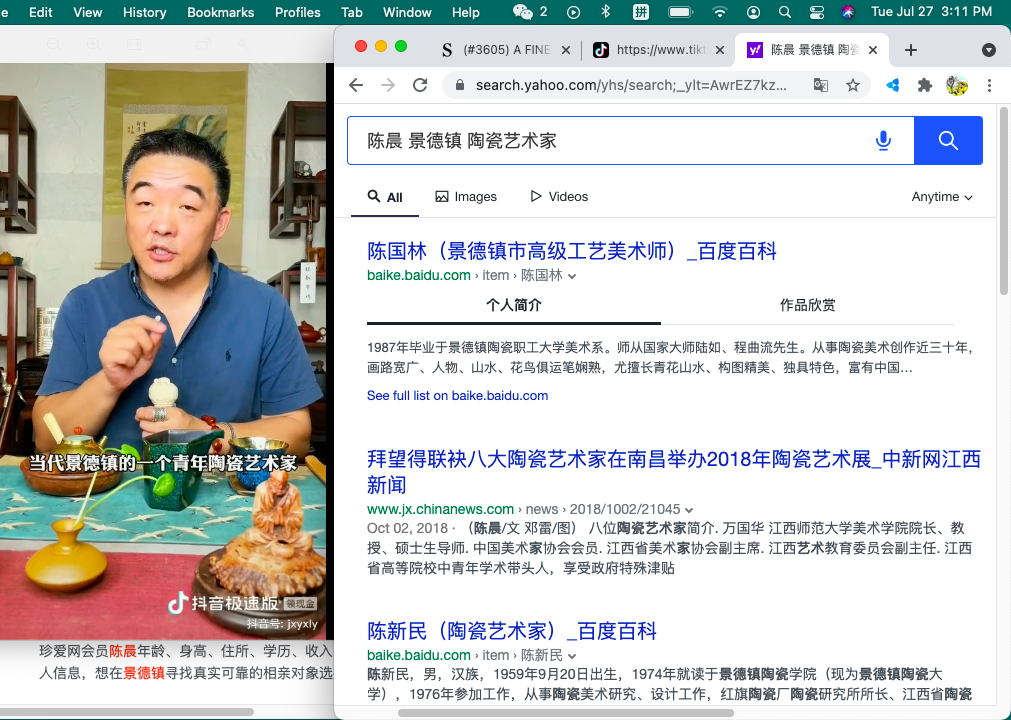Bookmark this page with the star icon
The width and height of the screenshot is (1011, 720).
pyautogui.click(x=853, y=85)
